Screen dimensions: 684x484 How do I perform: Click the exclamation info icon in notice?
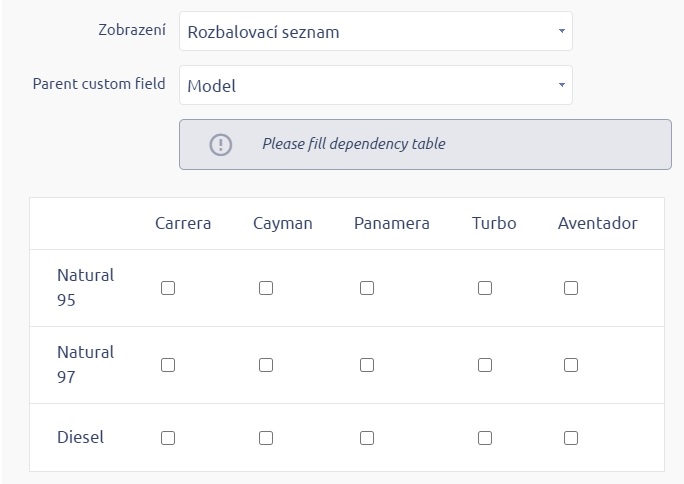coord(220,144)
